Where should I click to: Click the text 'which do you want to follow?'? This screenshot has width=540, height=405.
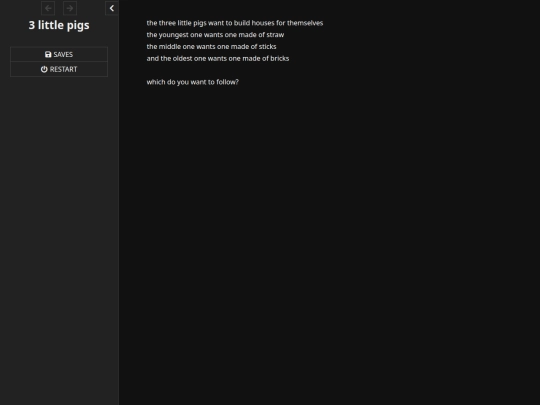[193, 82]
